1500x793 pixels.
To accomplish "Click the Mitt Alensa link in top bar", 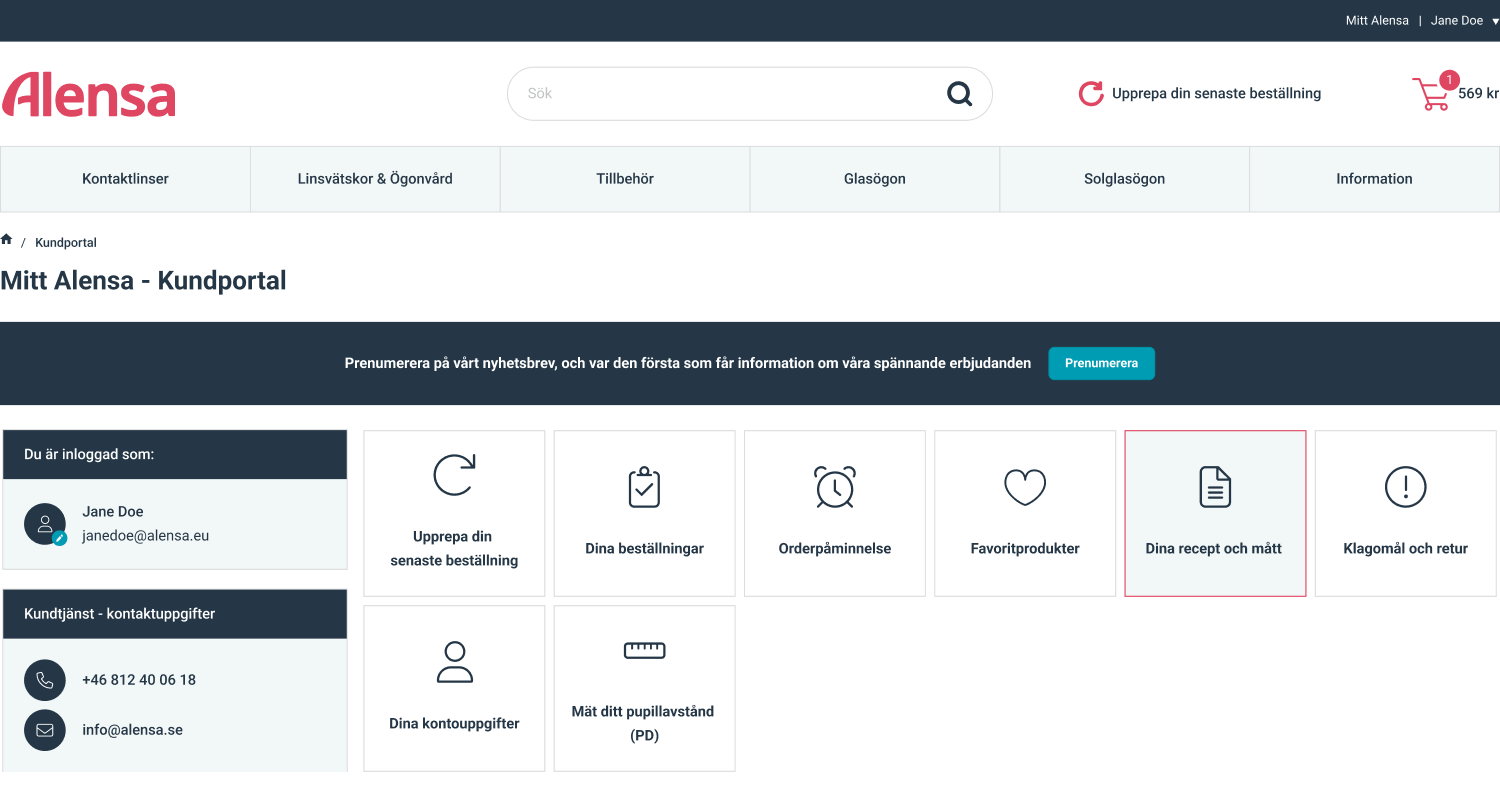I will click(1377, 21).
